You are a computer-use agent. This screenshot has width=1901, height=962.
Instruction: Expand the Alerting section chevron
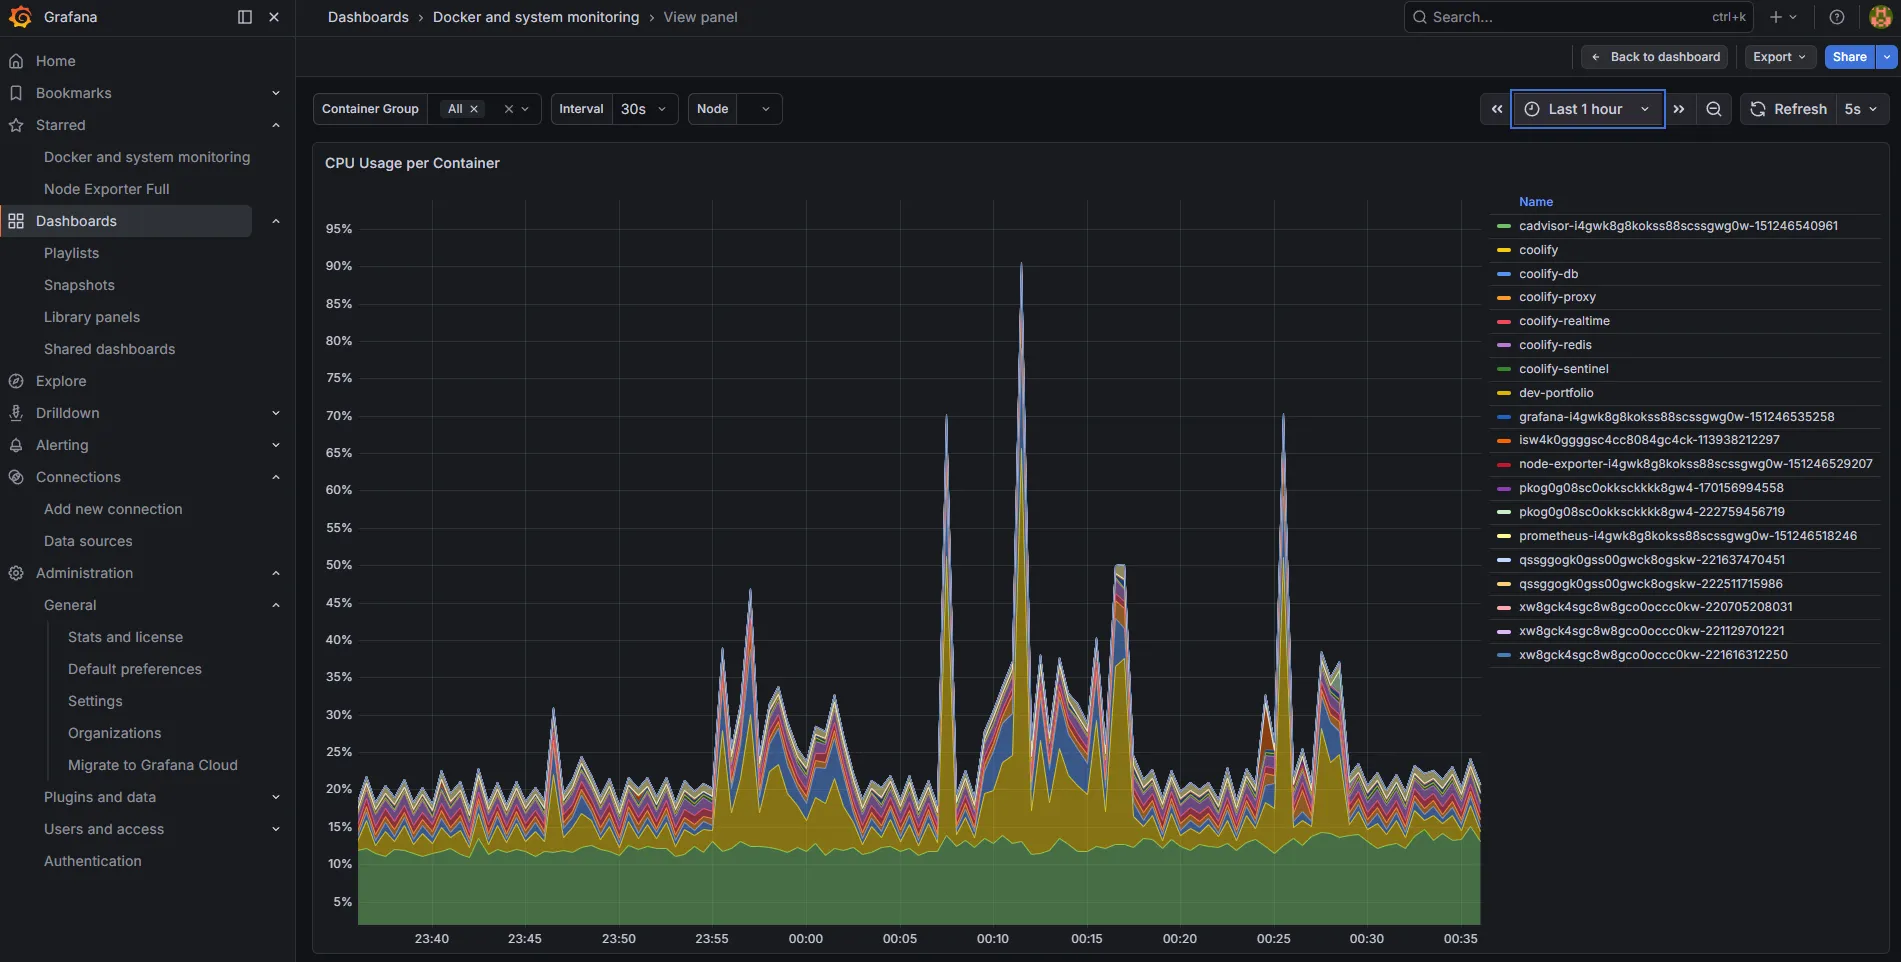(x=276, y=445)
